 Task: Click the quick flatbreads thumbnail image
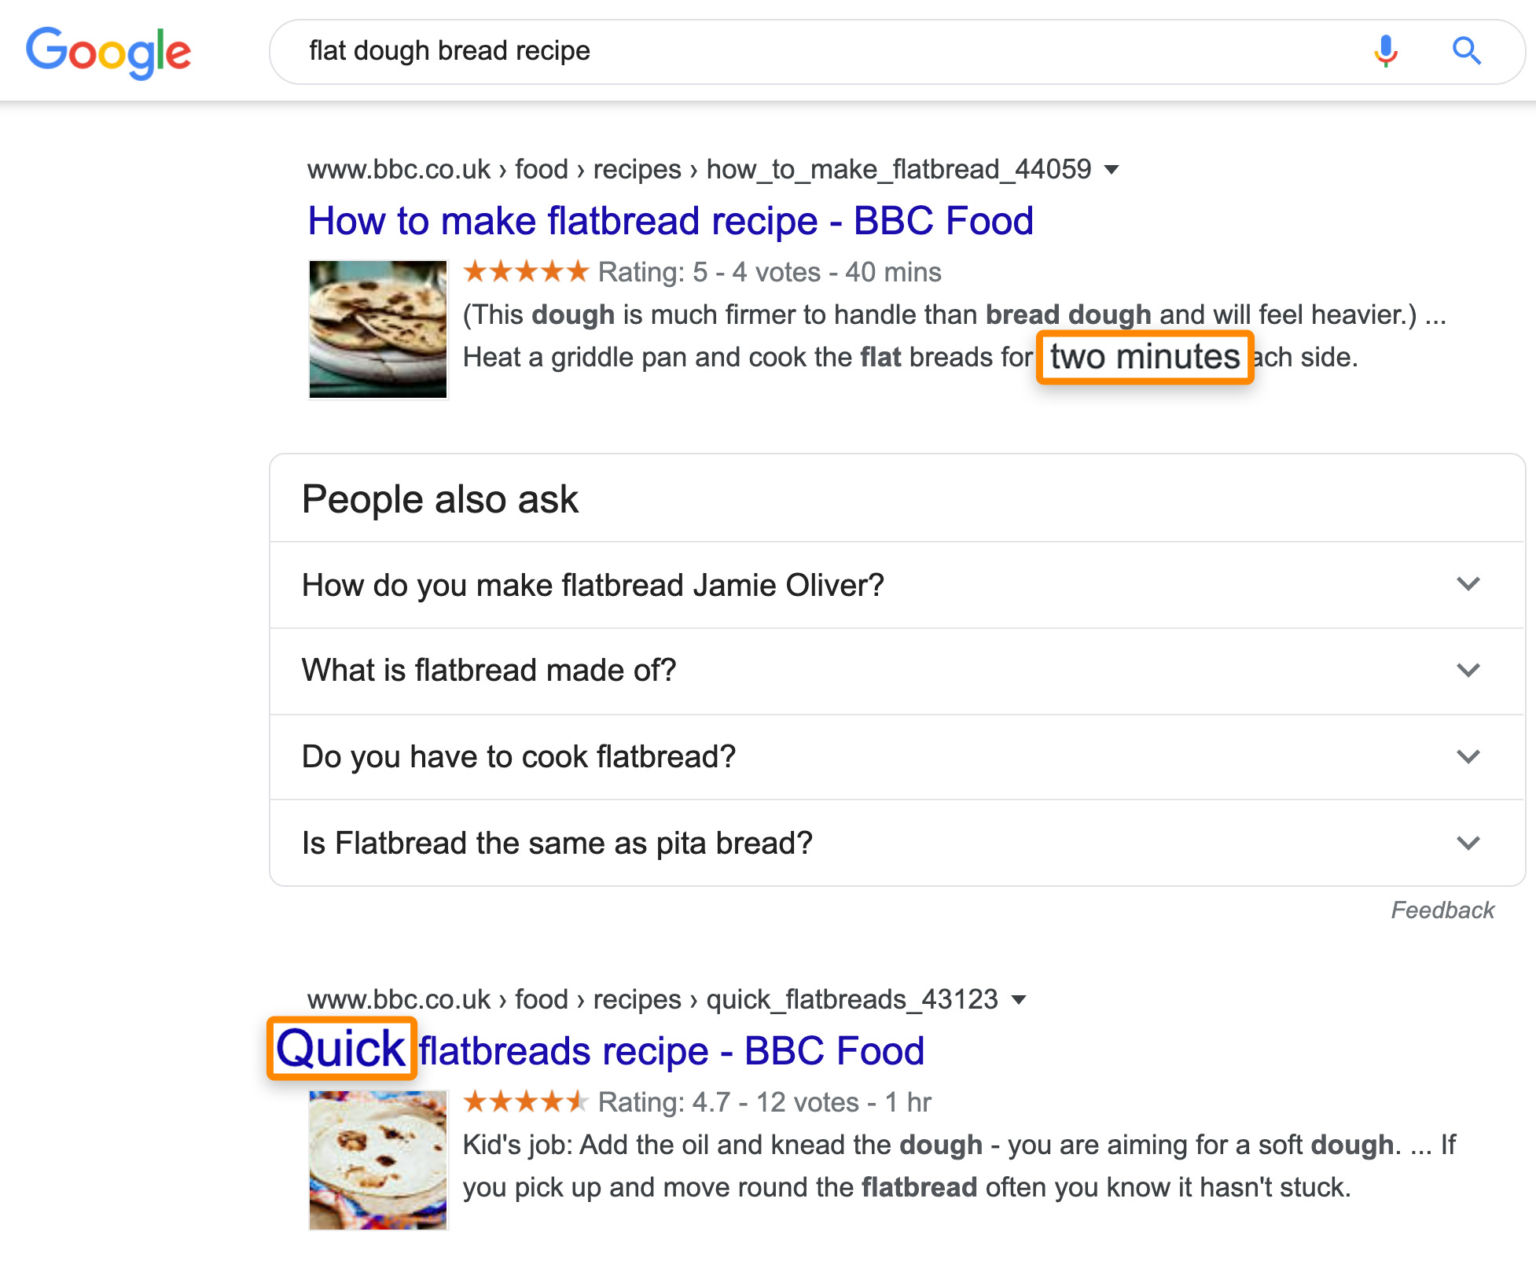[378, 1160]
